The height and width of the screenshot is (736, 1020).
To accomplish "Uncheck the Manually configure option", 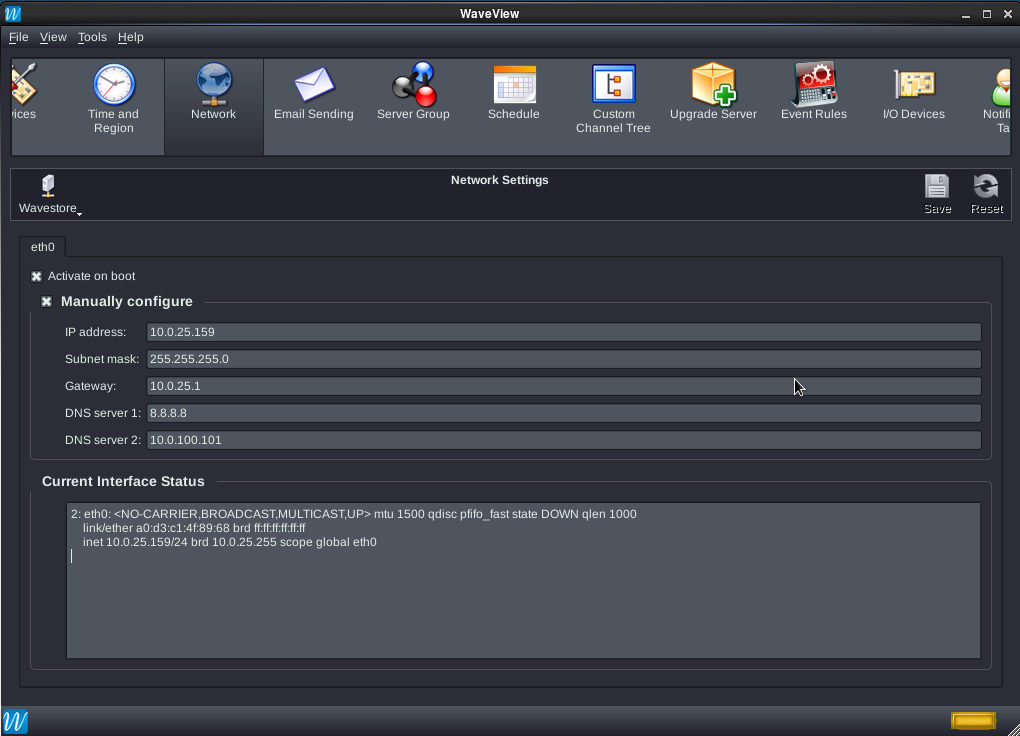I will pos(46,301).
